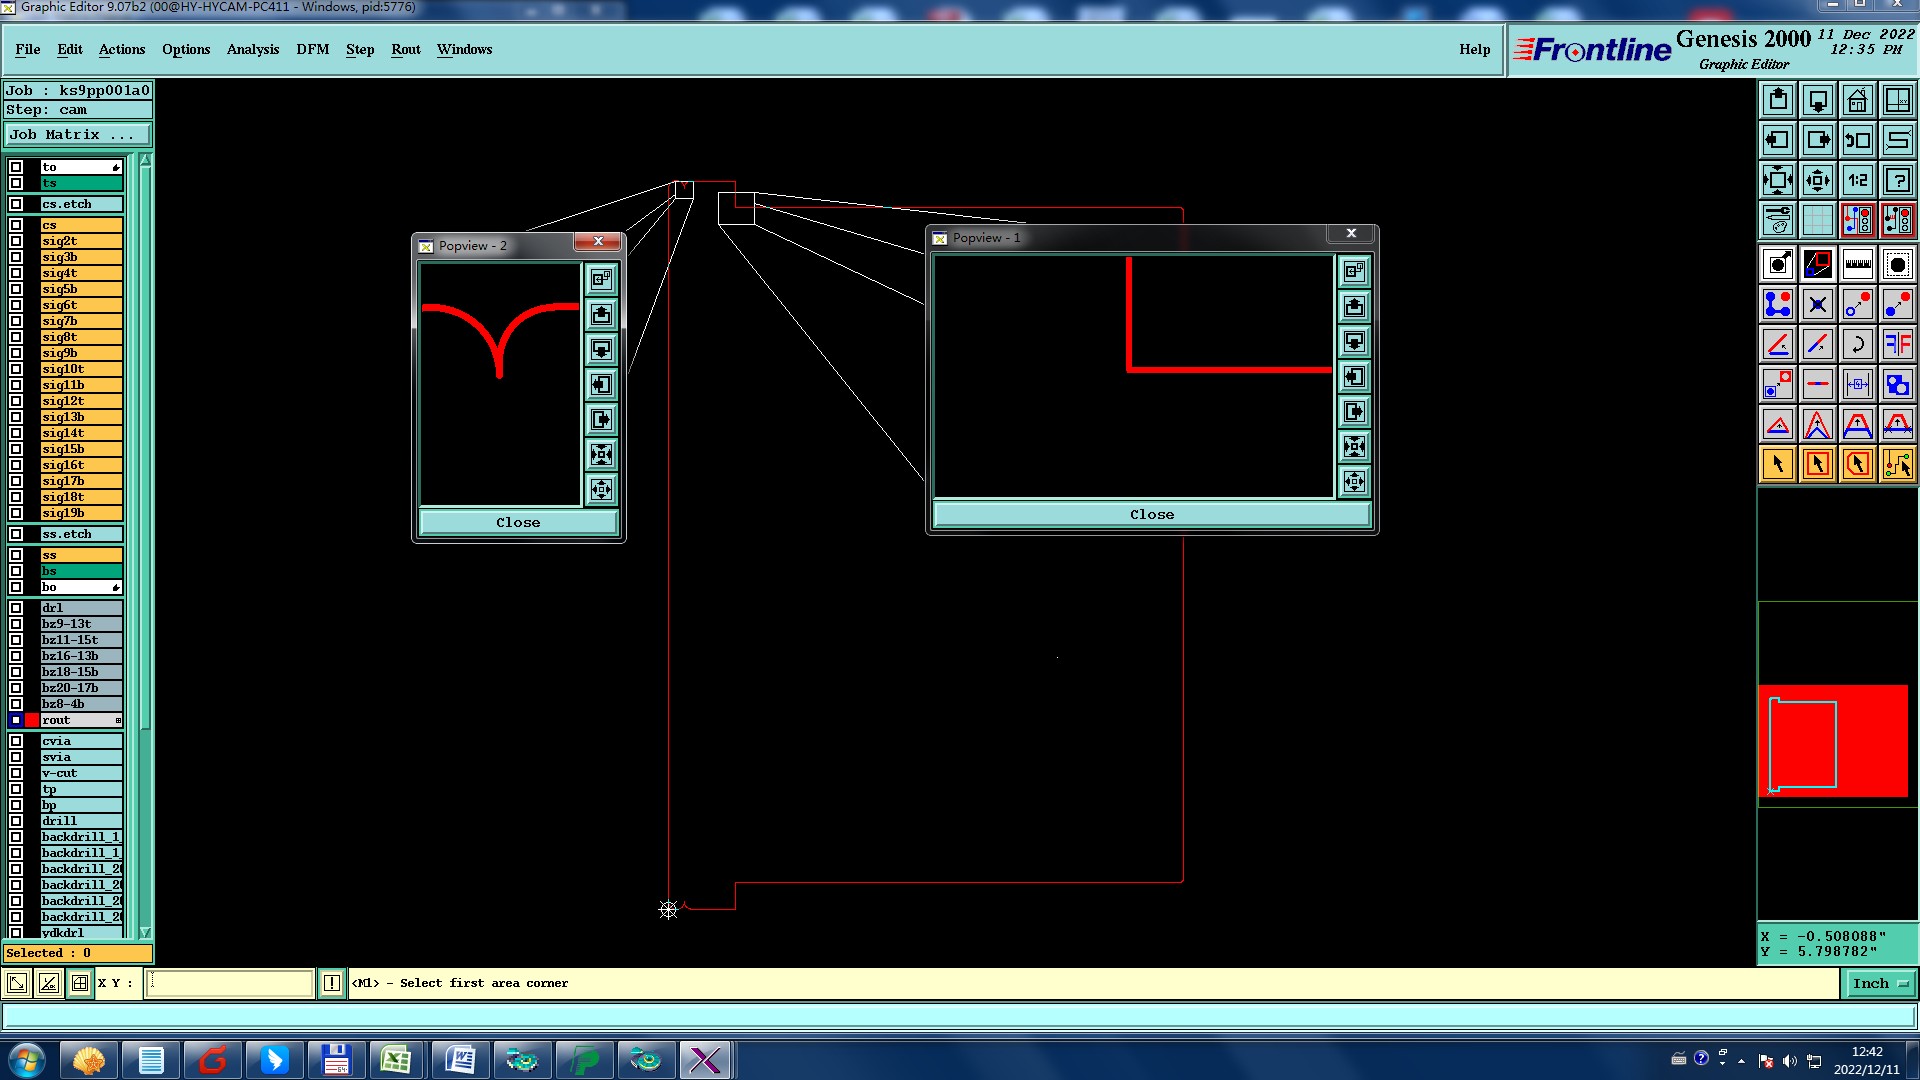1920x1080 pixels.
Task: Open the grid display icon
Action: point(1817,220)
